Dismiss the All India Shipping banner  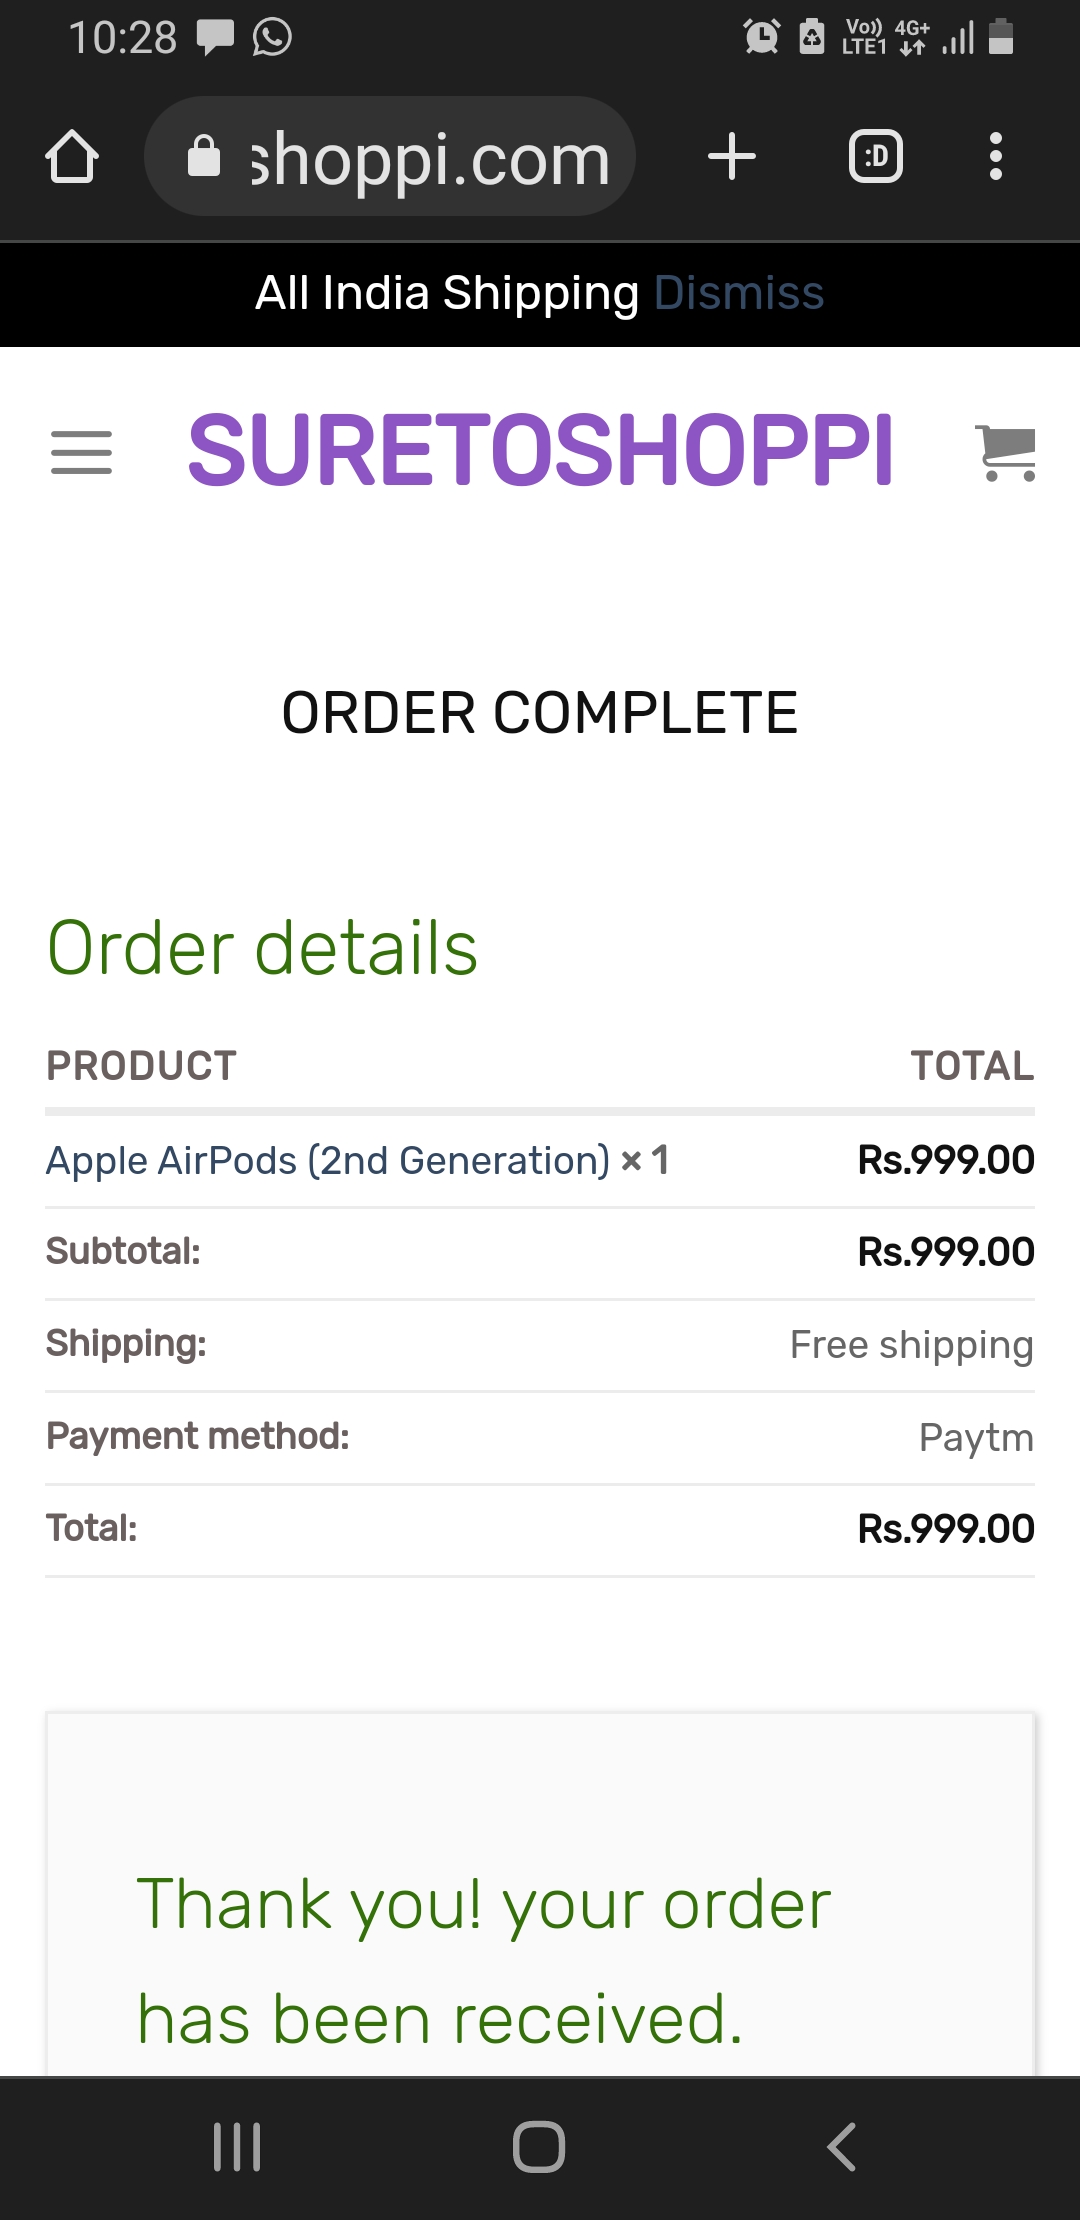point(738,293)
